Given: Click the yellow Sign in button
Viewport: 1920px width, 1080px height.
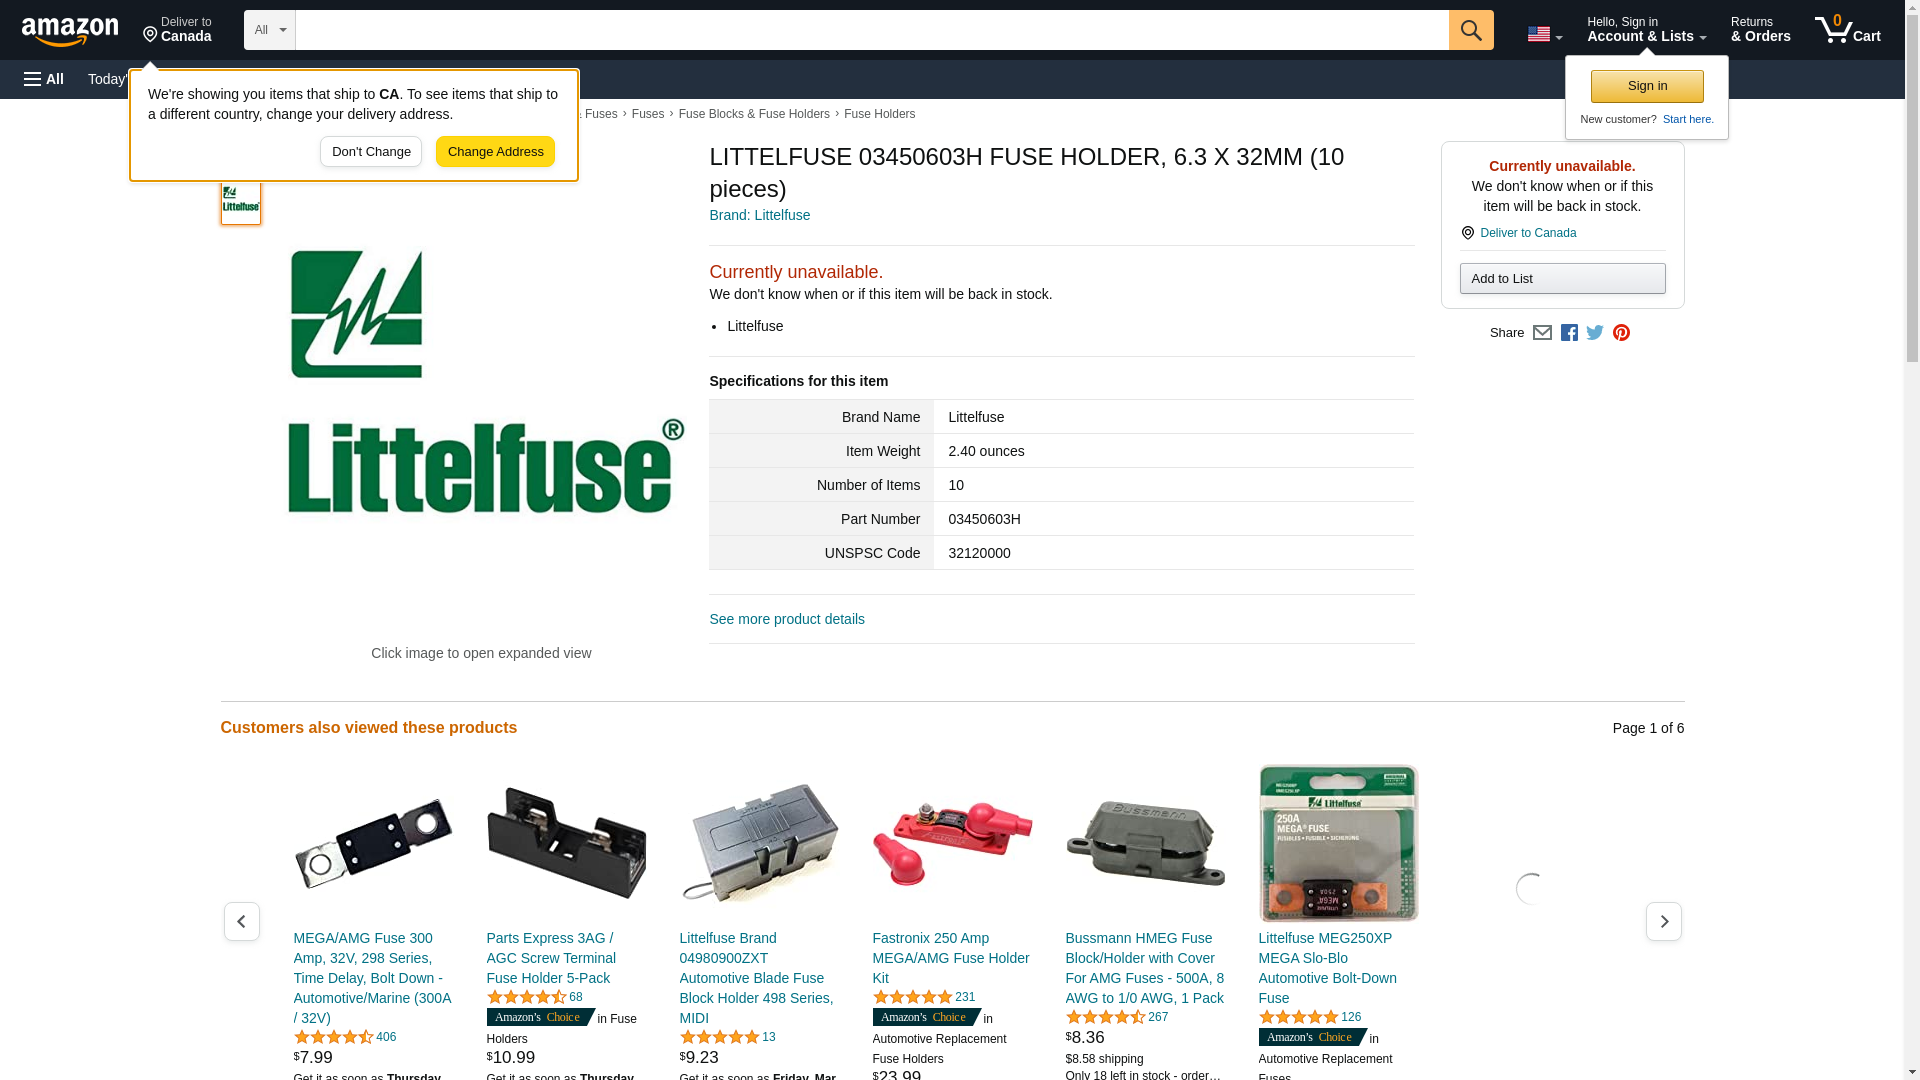Looking at the screenshot, I should [x=1647, y=86].
